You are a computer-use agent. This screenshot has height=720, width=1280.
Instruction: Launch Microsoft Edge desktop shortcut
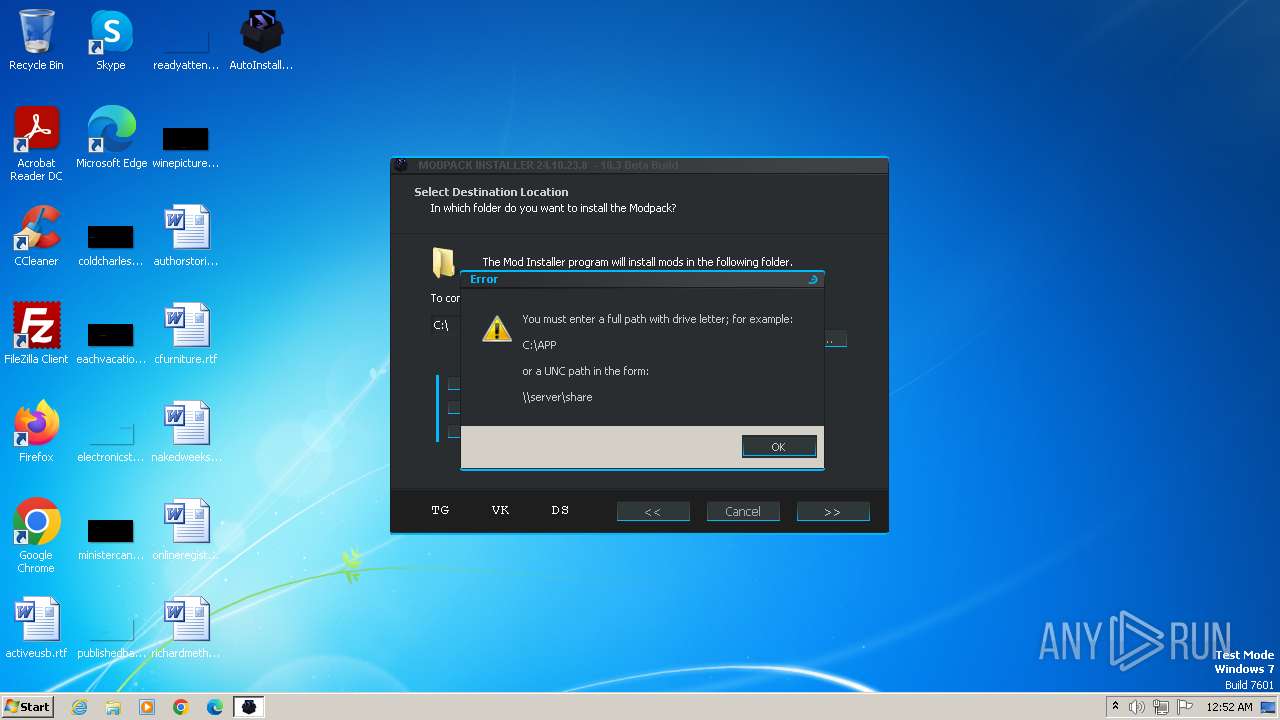click(x=111, y=138)
